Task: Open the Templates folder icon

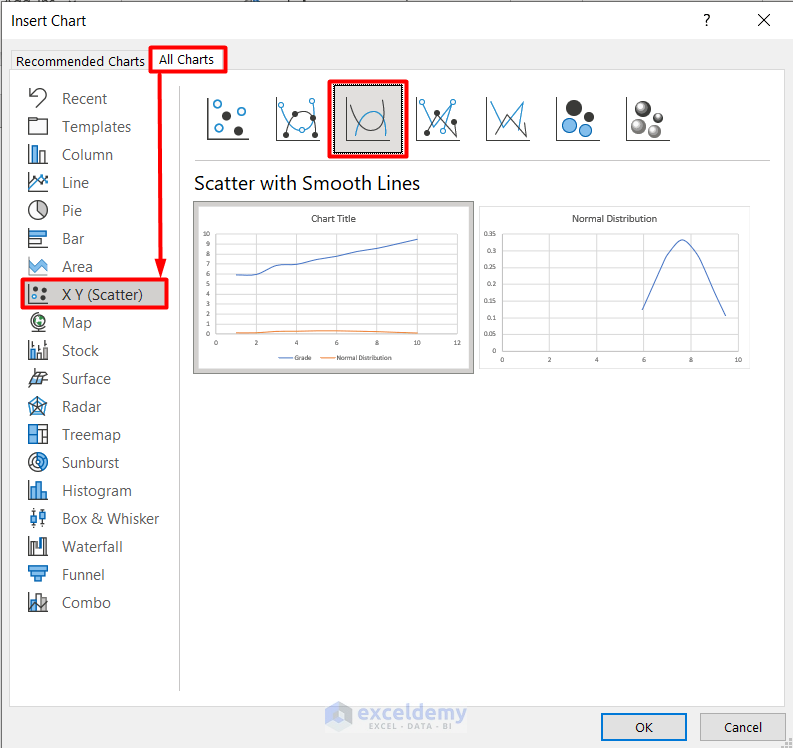Action: point(38,126)
